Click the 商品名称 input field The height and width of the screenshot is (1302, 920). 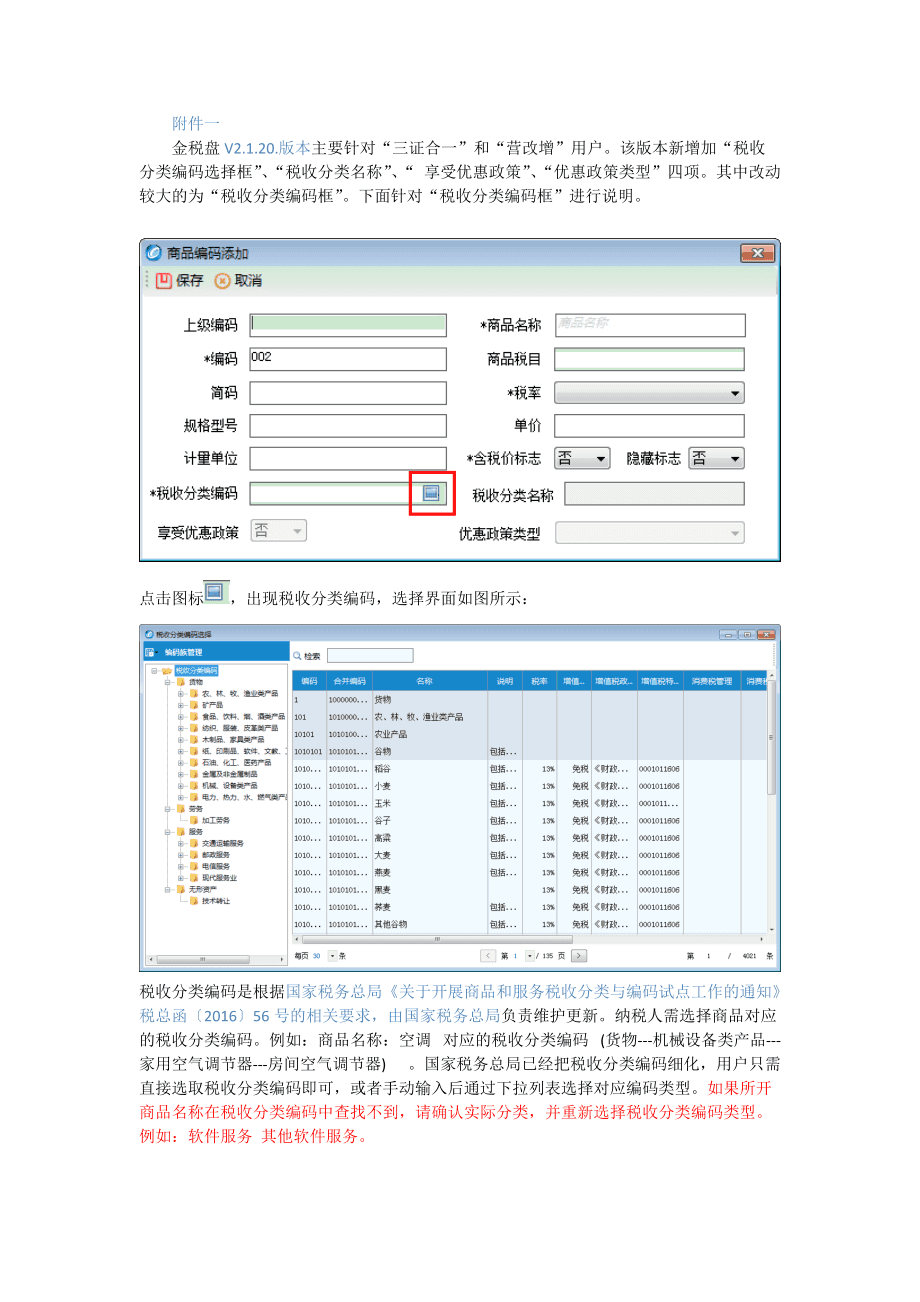[x=650, y=325]
